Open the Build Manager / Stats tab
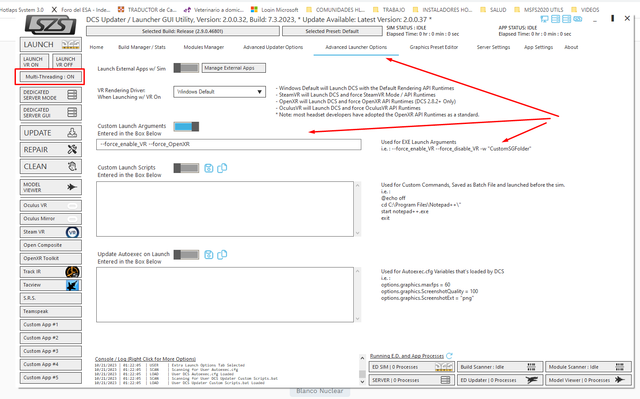This screenshot has width=640, height=399. (142, 47)
